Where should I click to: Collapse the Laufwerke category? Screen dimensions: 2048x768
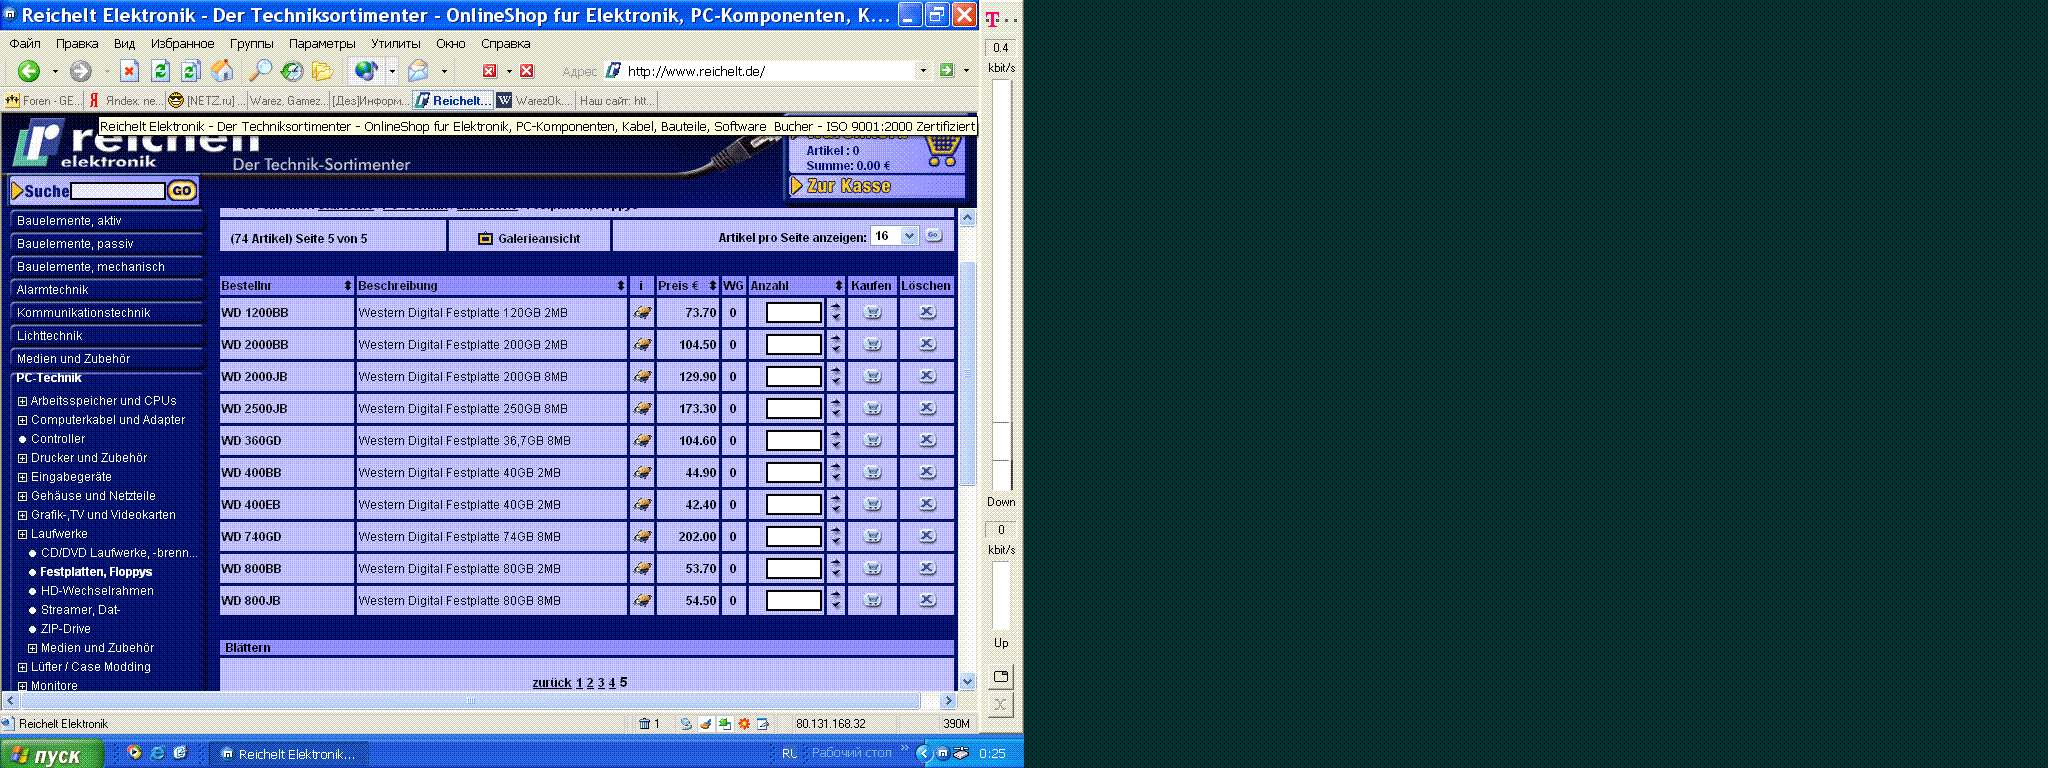pos(22,534)
